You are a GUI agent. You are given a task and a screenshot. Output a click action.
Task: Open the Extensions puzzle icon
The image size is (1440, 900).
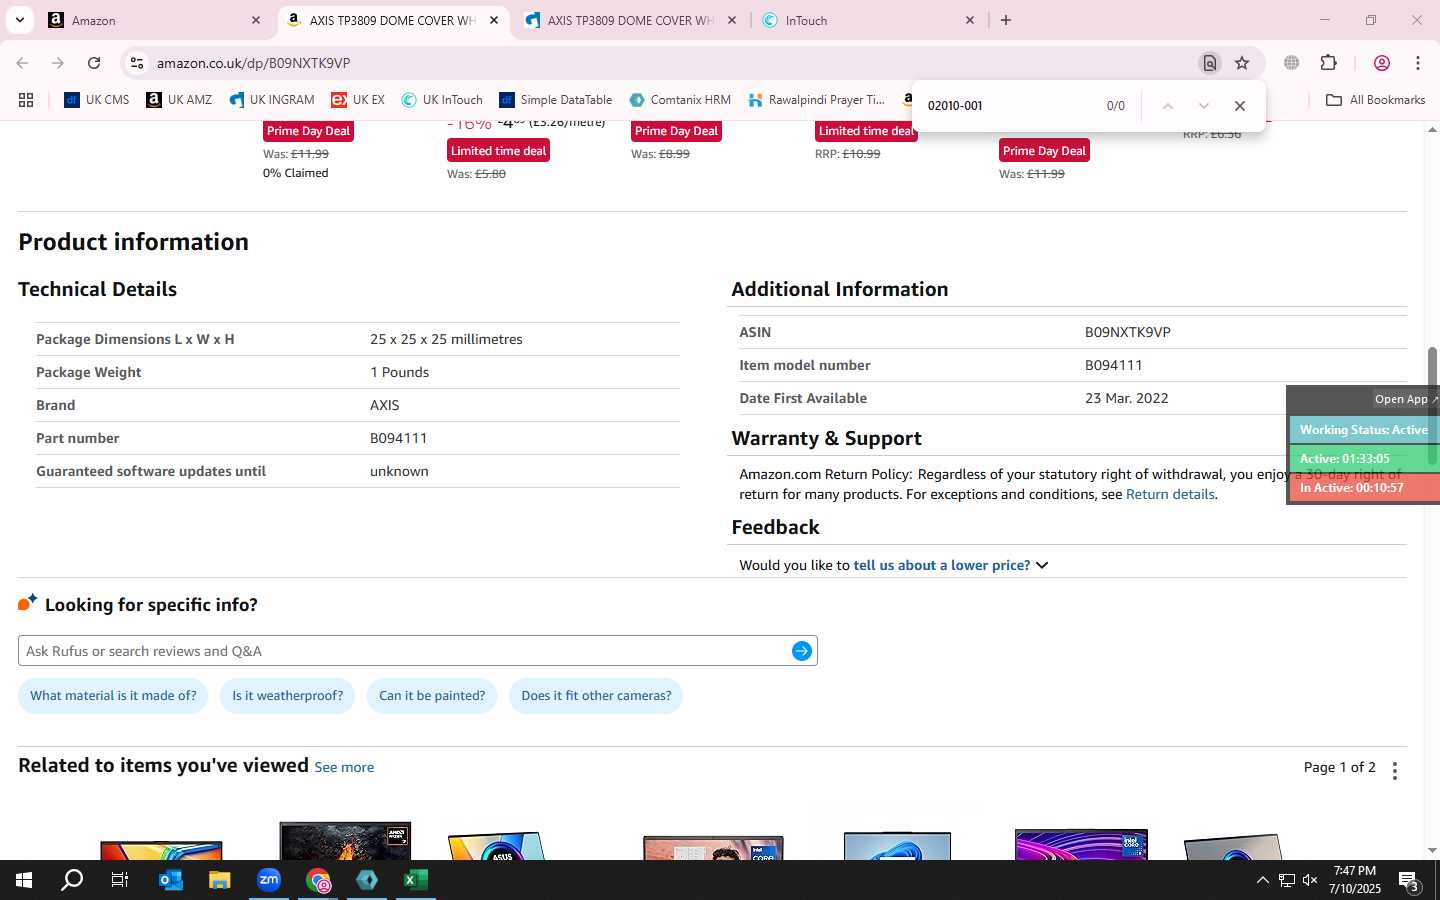click(x=1329, y=63)
